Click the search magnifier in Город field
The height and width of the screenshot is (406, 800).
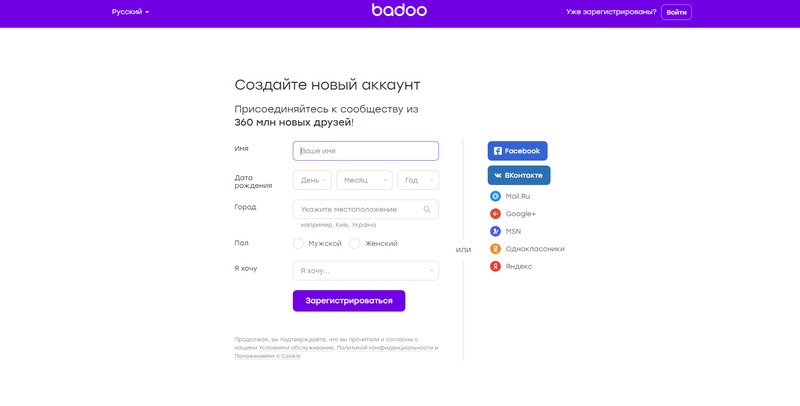click(x=427, y=209)
